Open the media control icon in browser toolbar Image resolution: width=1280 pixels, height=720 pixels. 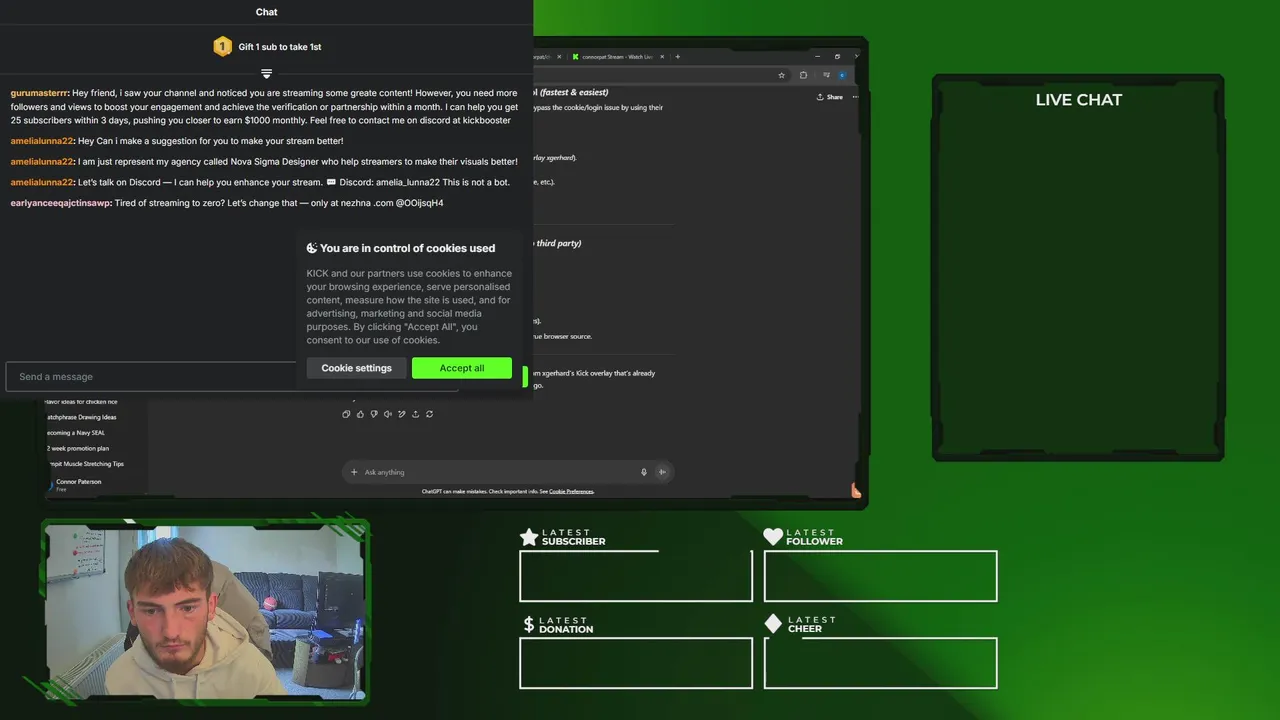point(826,75)
